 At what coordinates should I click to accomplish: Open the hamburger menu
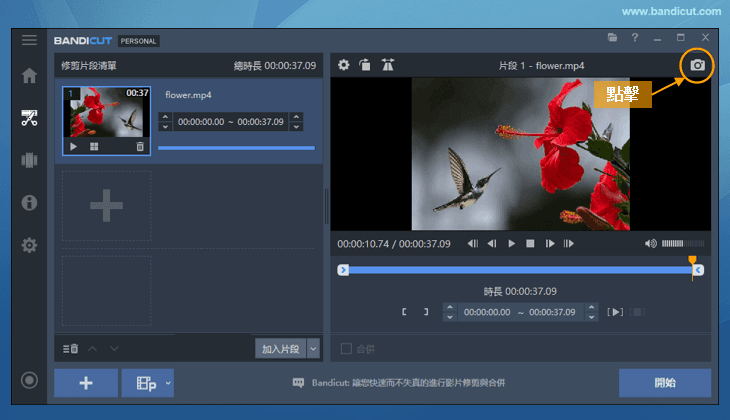coord(30,40)
